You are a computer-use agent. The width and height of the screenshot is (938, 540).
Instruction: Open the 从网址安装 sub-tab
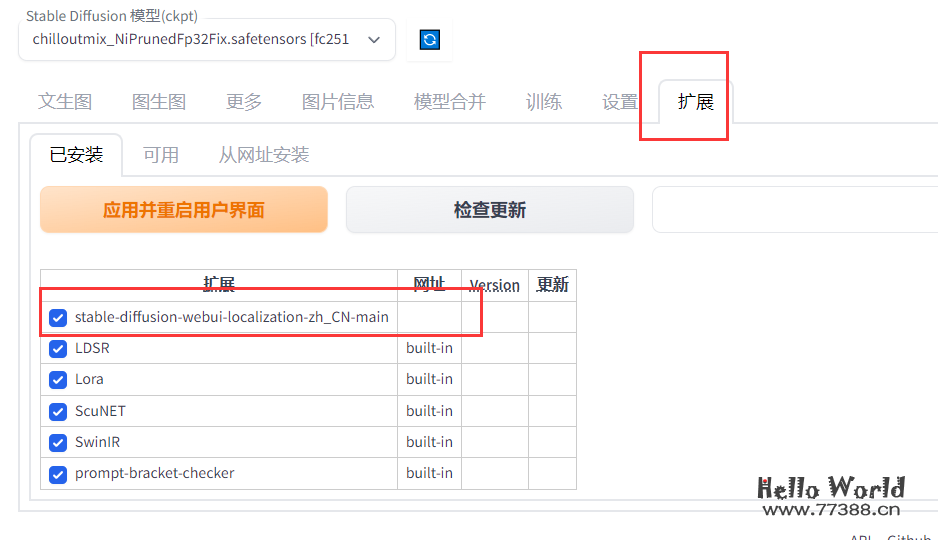click(263, 155)
